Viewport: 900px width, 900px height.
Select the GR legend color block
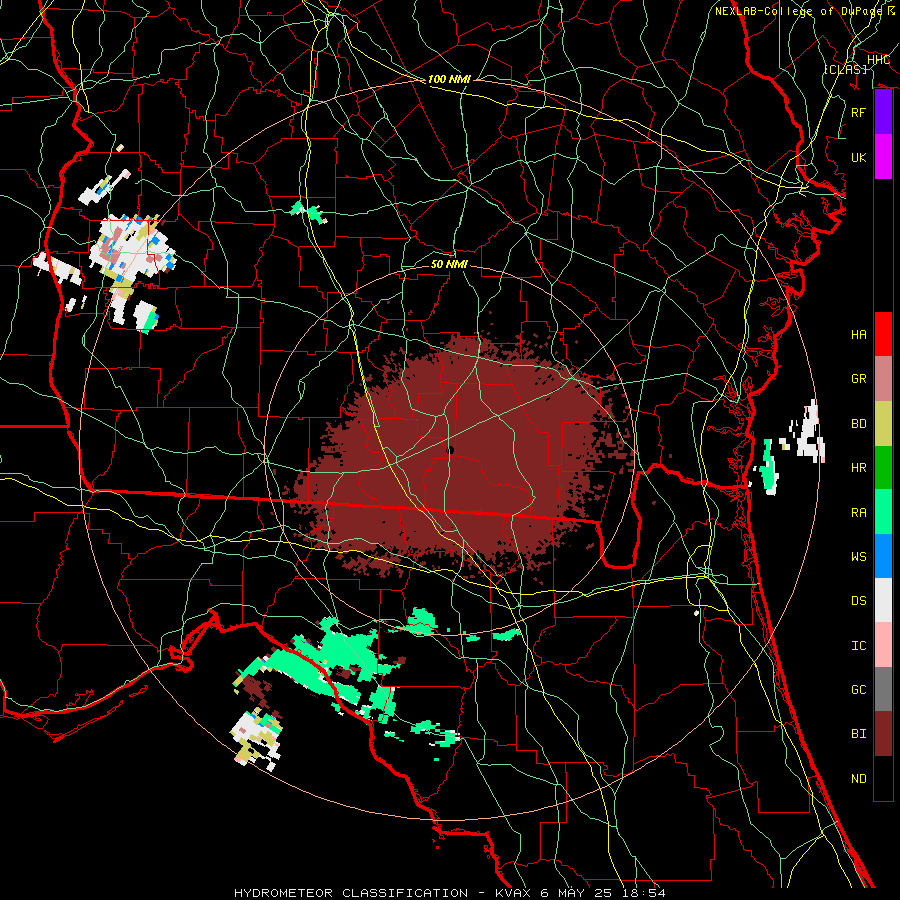[x=883, y=378]
